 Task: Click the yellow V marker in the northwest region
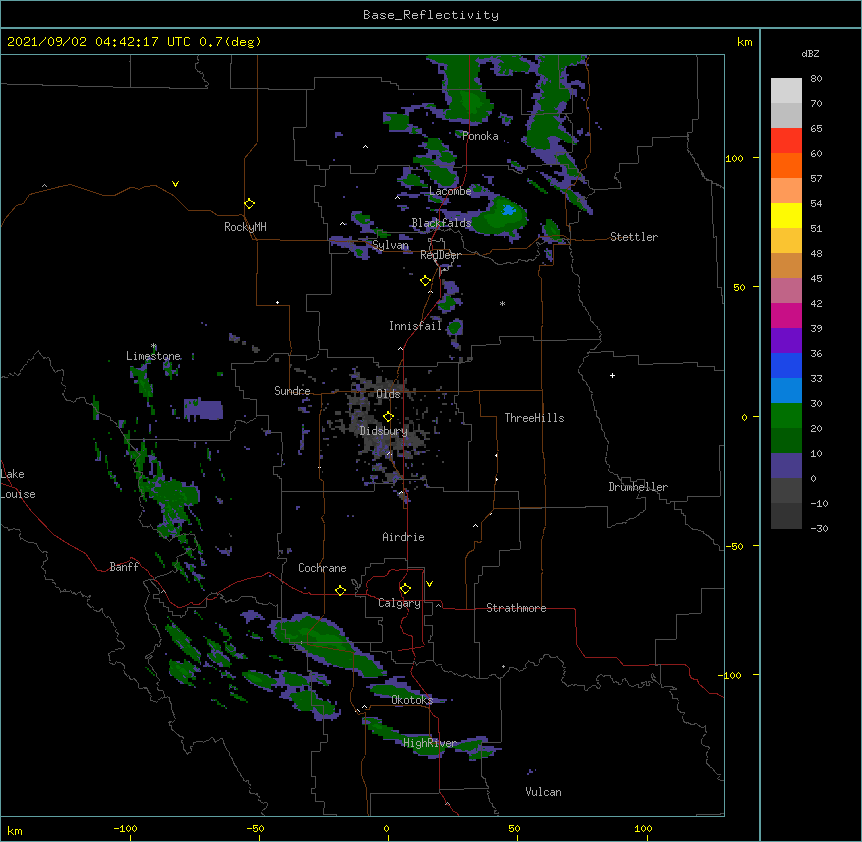[175, 184]
